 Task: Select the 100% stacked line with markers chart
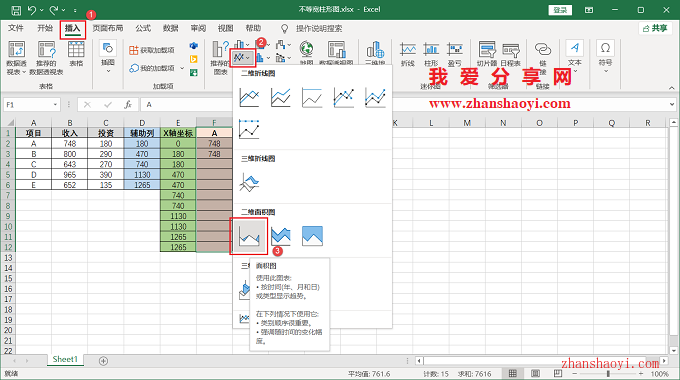[249, 129]
